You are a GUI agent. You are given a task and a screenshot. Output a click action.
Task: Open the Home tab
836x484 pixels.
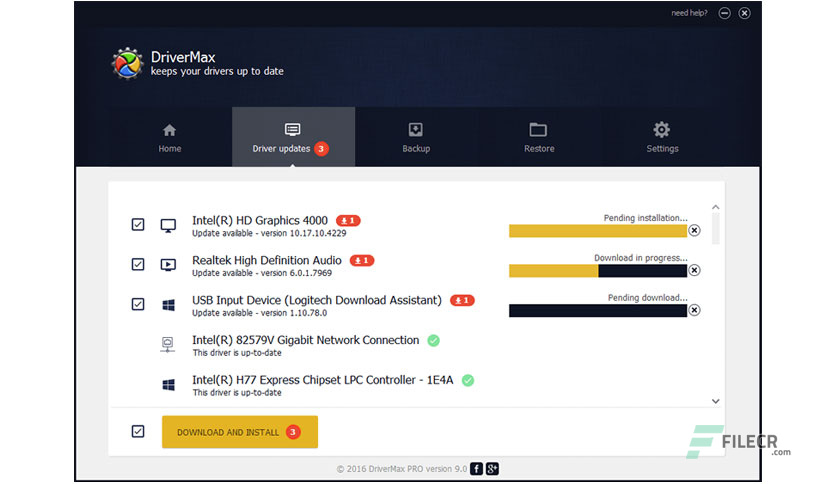[x=170, y=137]
